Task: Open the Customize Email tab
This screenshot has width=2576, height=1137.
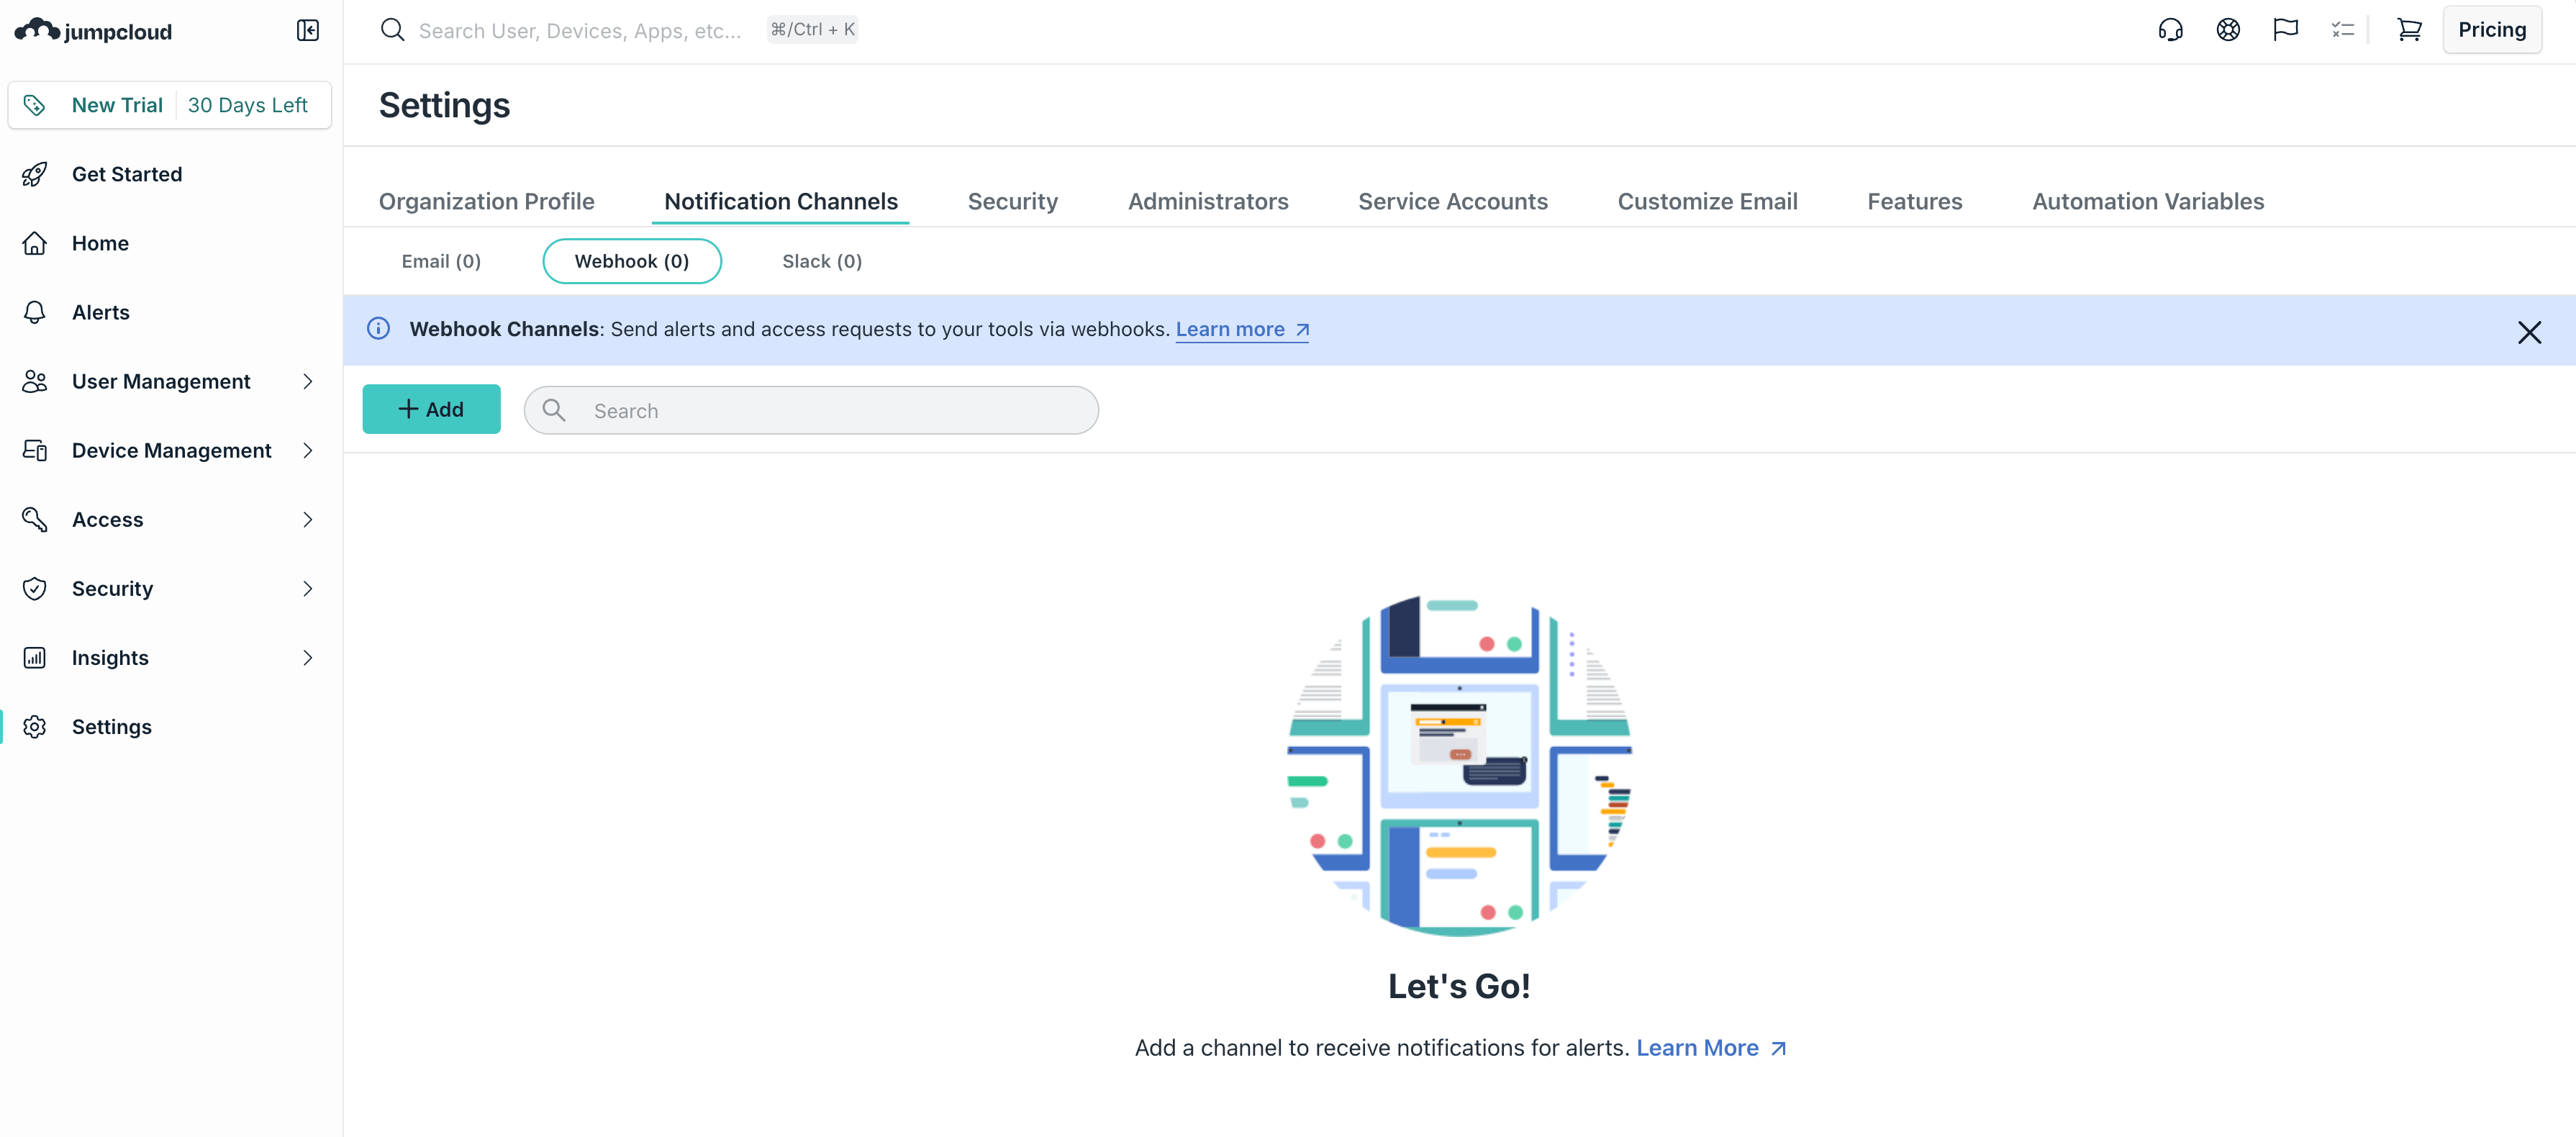Action: pos(1707,201)
